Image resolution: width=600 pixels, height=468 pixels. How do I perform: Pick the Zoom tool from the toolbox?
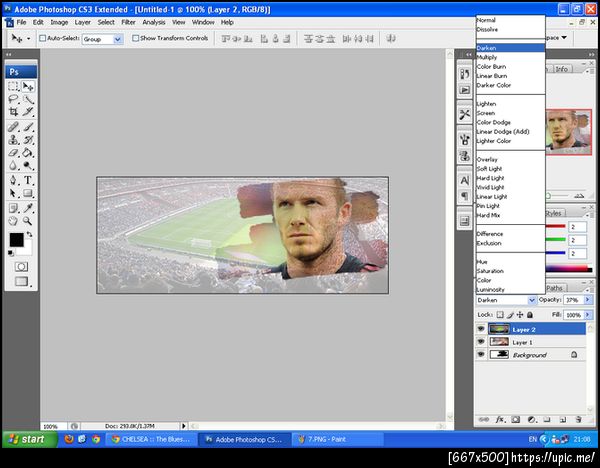click(x=28, y=220)
